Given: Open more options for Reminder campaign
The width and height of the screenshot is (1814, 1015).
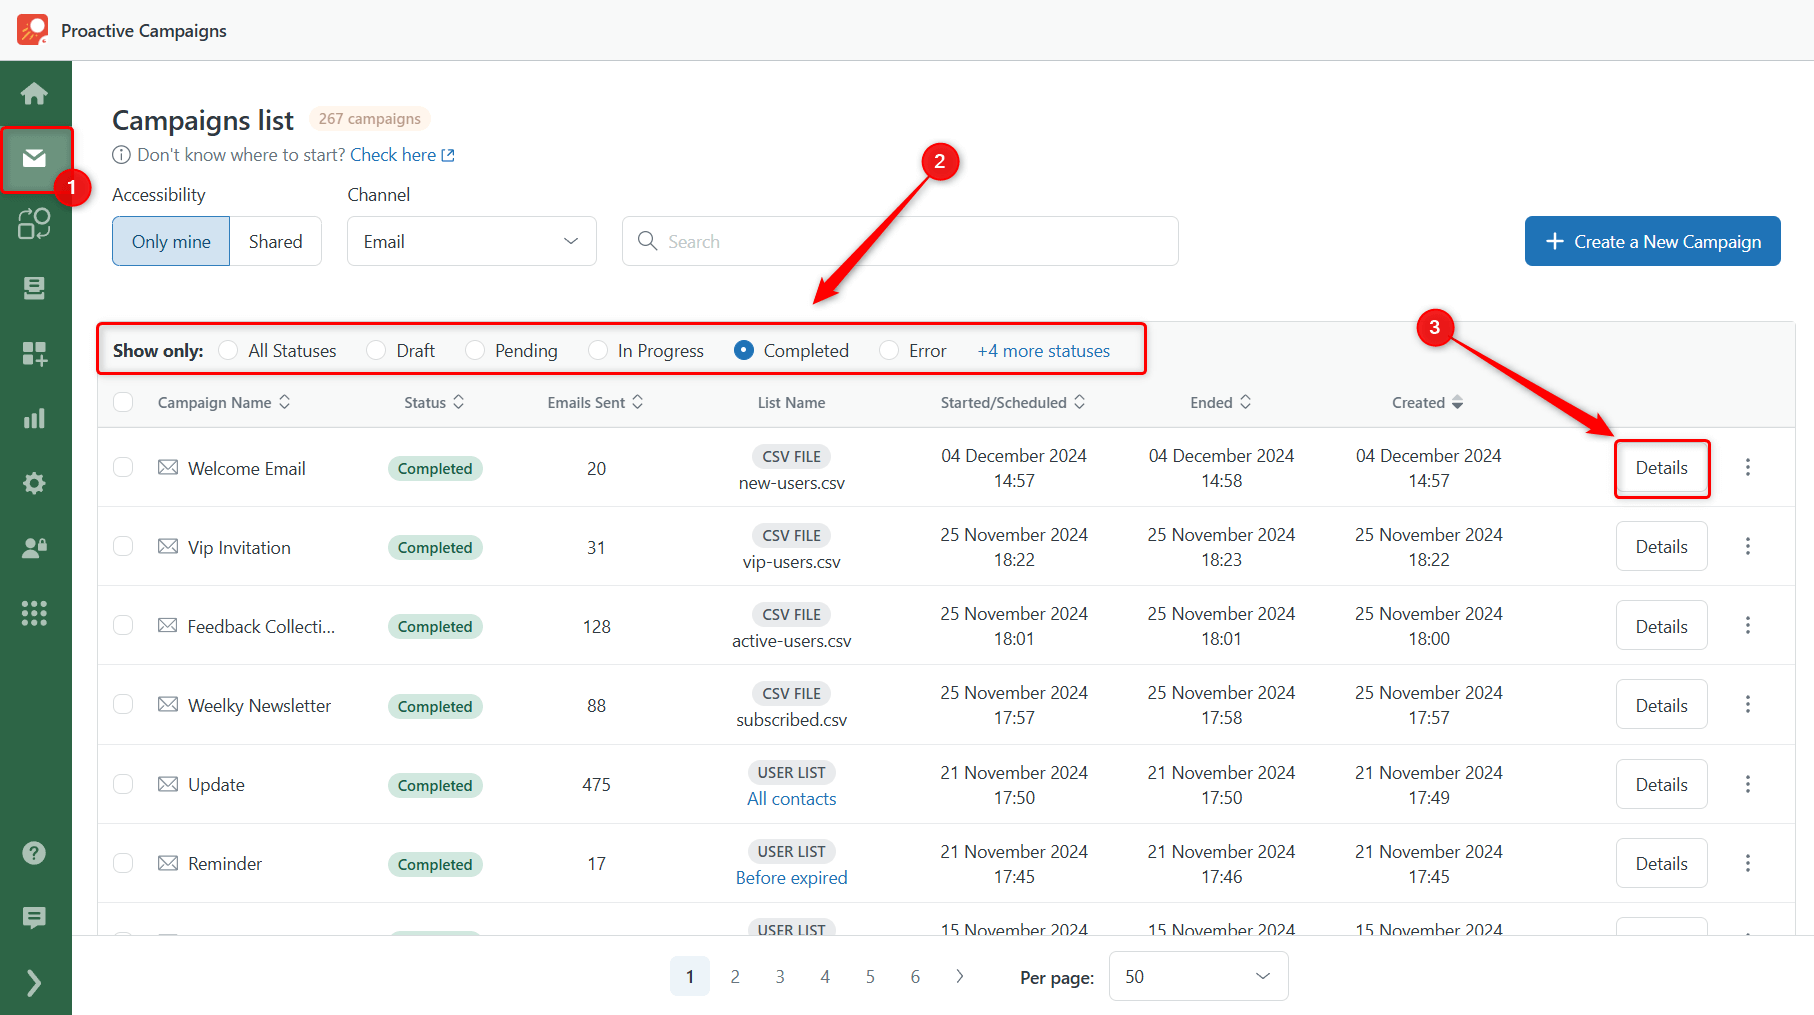Looking at the screenshot, I should (1748, 863).
